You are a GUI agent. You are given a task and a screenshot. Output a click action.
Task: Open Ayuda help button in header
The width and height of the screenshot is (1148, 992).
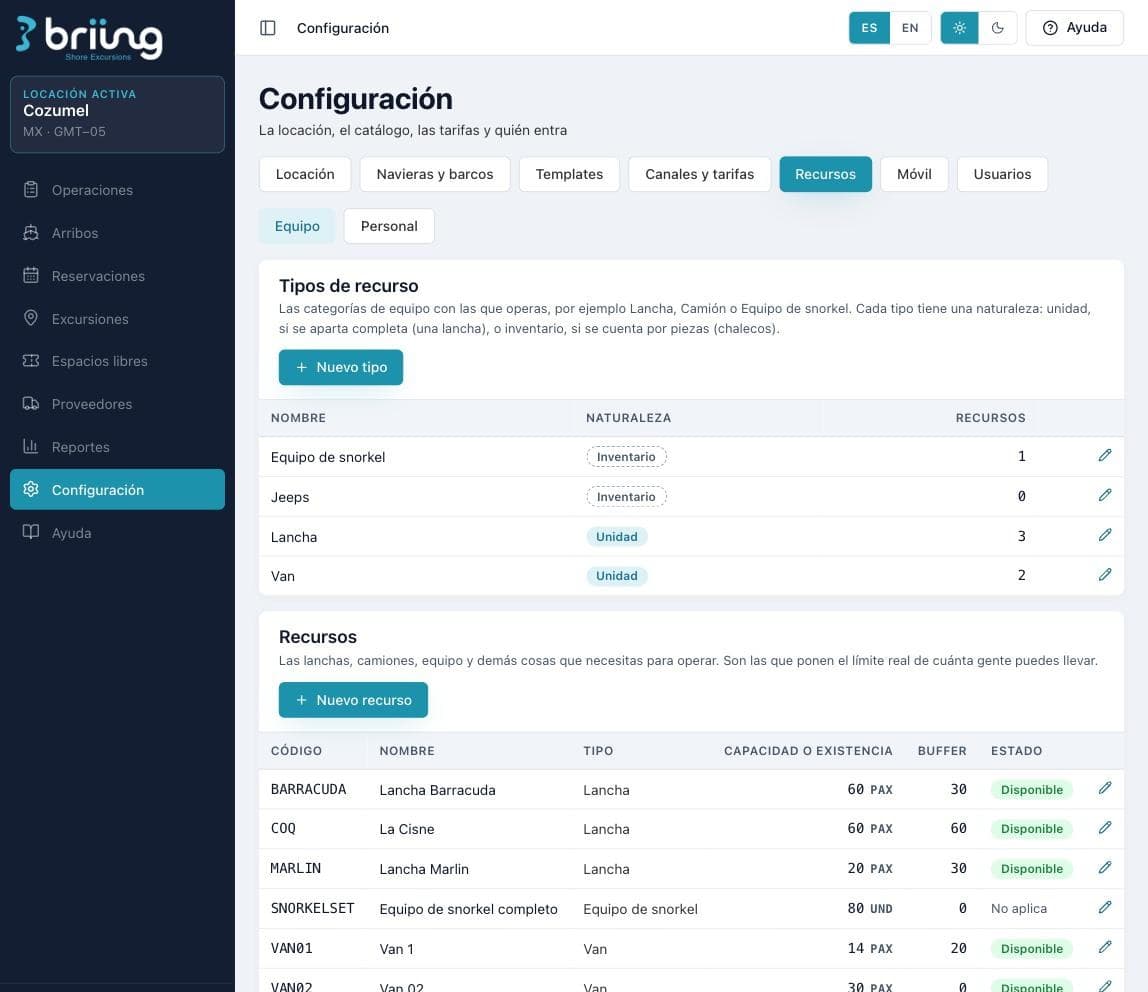pos(1074,28)
